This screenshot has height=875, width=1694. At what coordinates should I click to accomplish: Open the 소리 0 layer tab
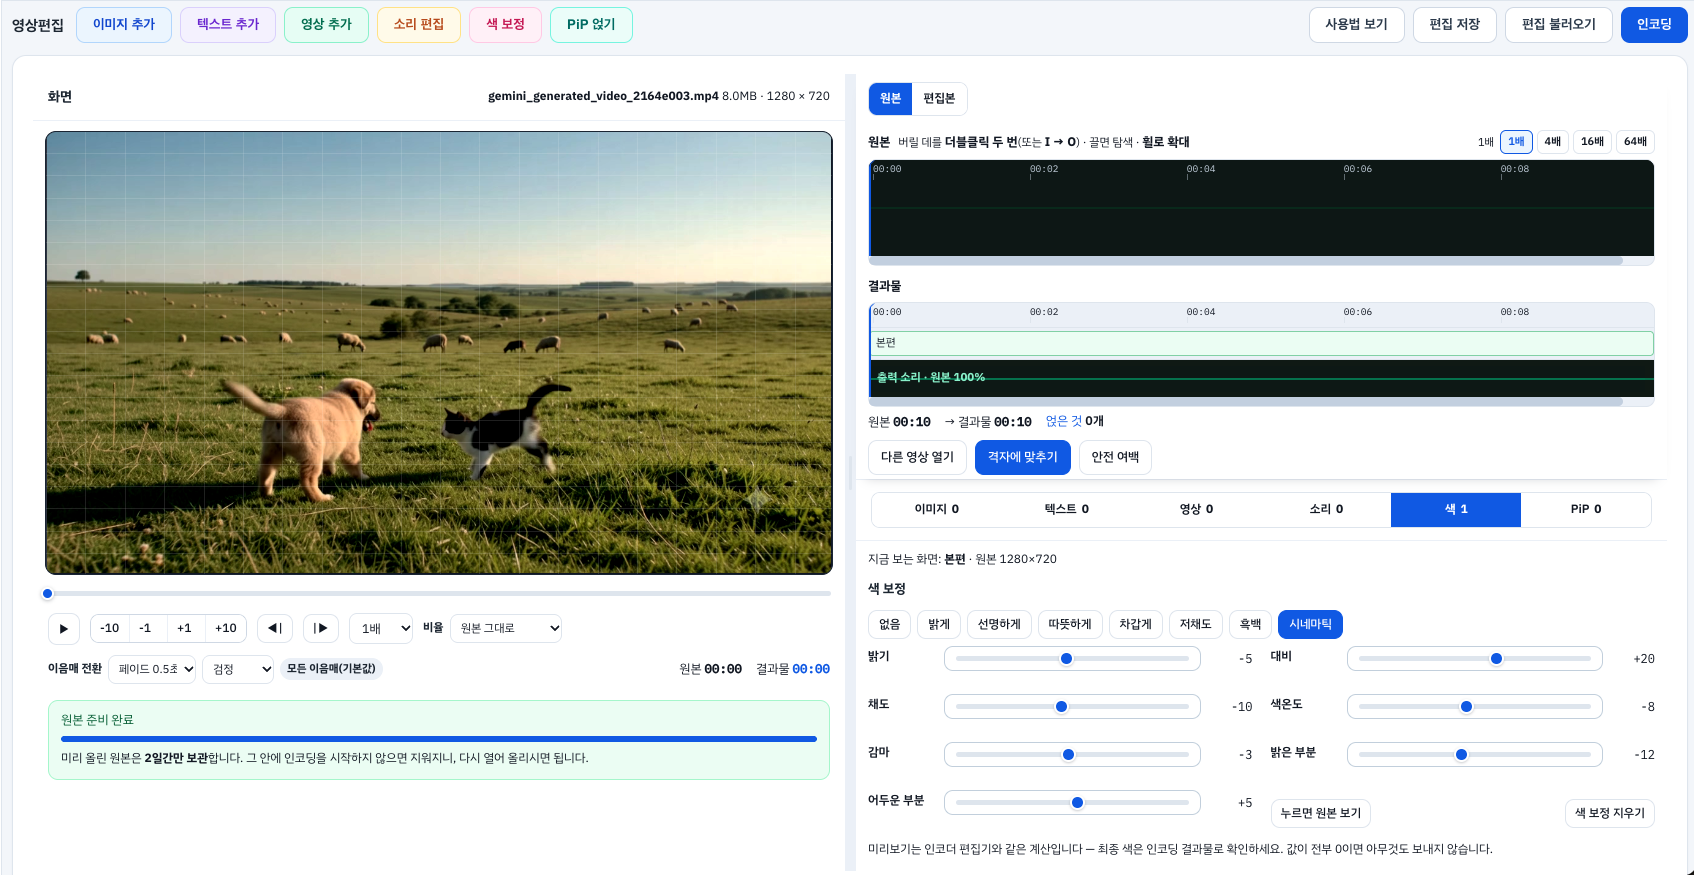click(x=1326, y=509)
